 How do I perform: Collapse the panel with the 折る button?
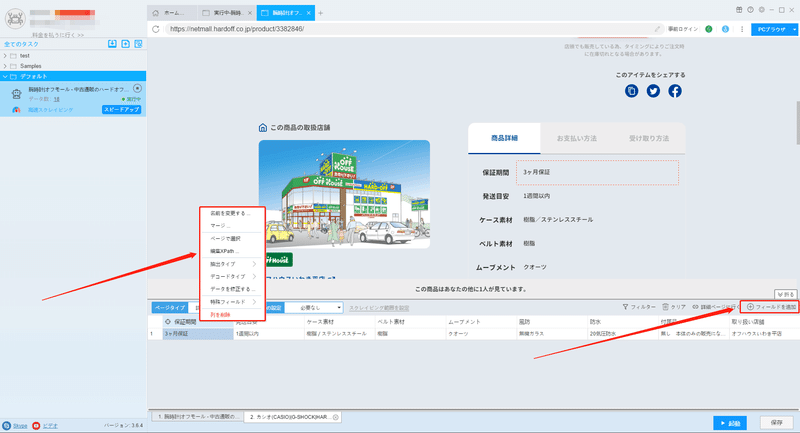785,294
